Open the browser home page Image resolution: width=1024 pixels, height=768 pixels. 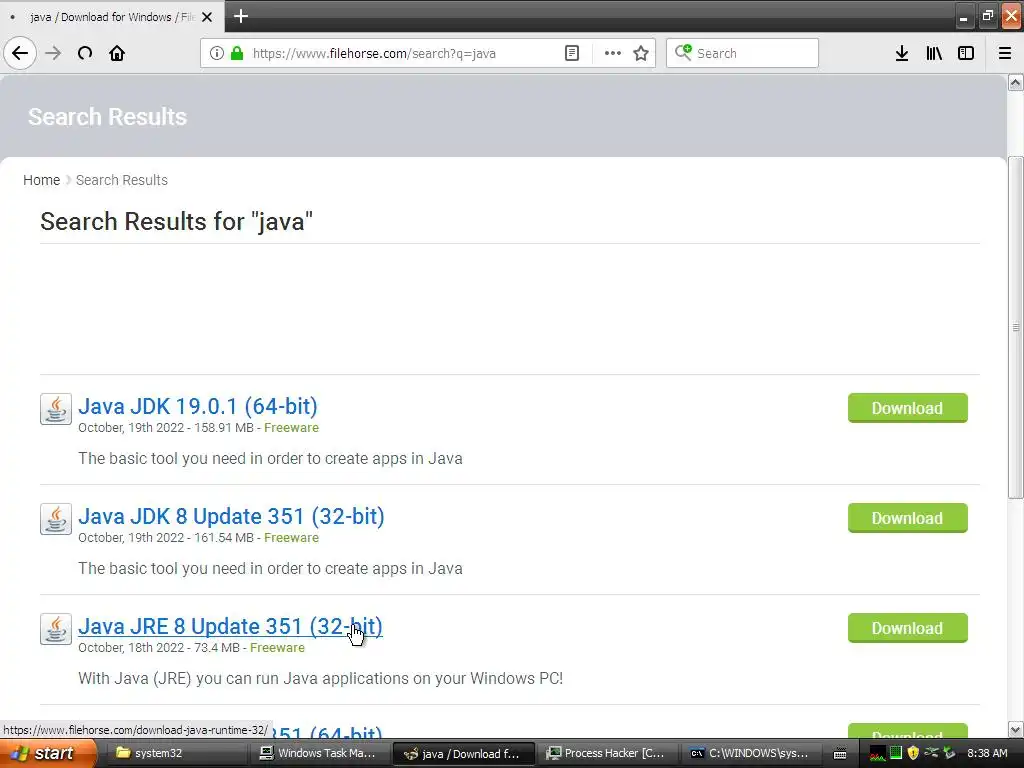(x=117, y=53)
